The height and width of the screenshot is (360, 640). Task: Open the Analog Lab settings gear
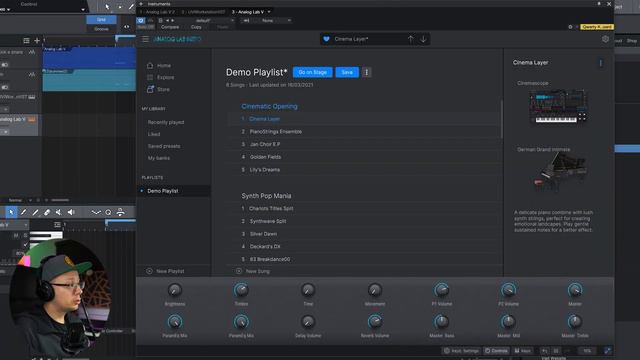(605, 39)
